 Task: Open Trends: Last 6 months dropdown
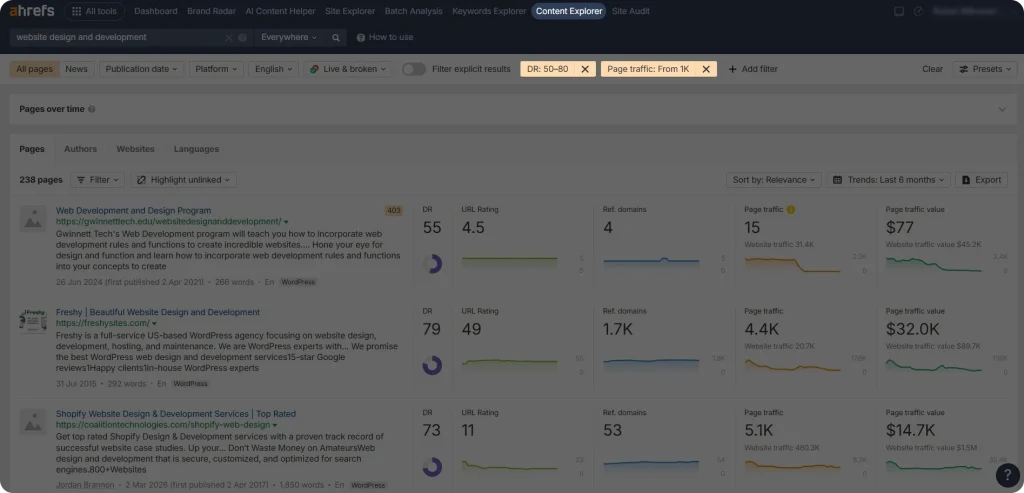coord(888,180)
